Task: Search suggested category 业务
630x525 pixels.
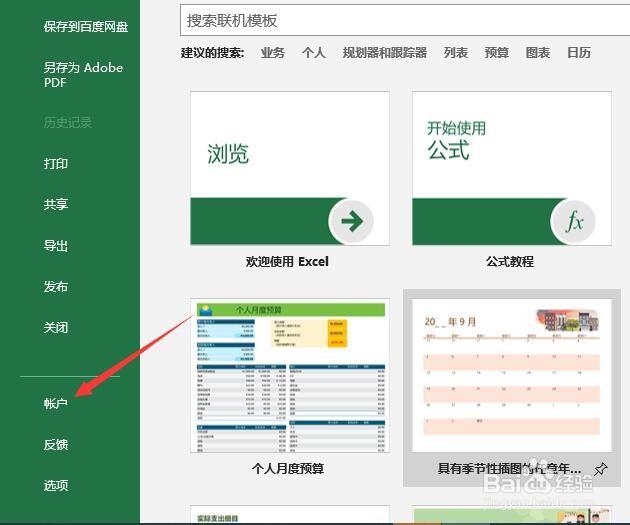Action: 273,53
